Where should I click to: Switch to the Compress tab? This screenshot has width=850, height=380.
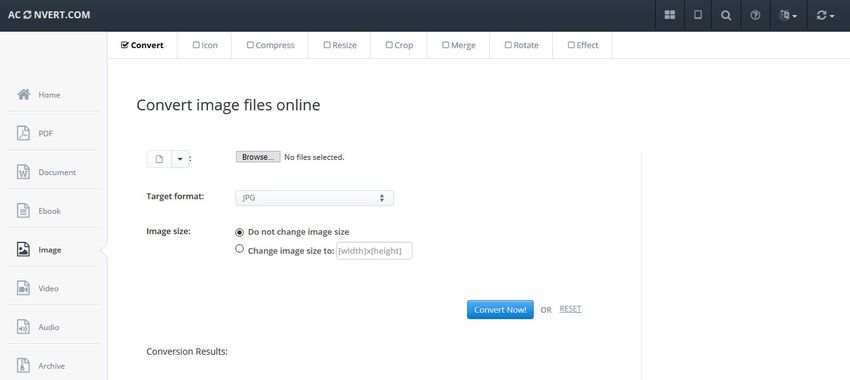(x=270, y=45)
